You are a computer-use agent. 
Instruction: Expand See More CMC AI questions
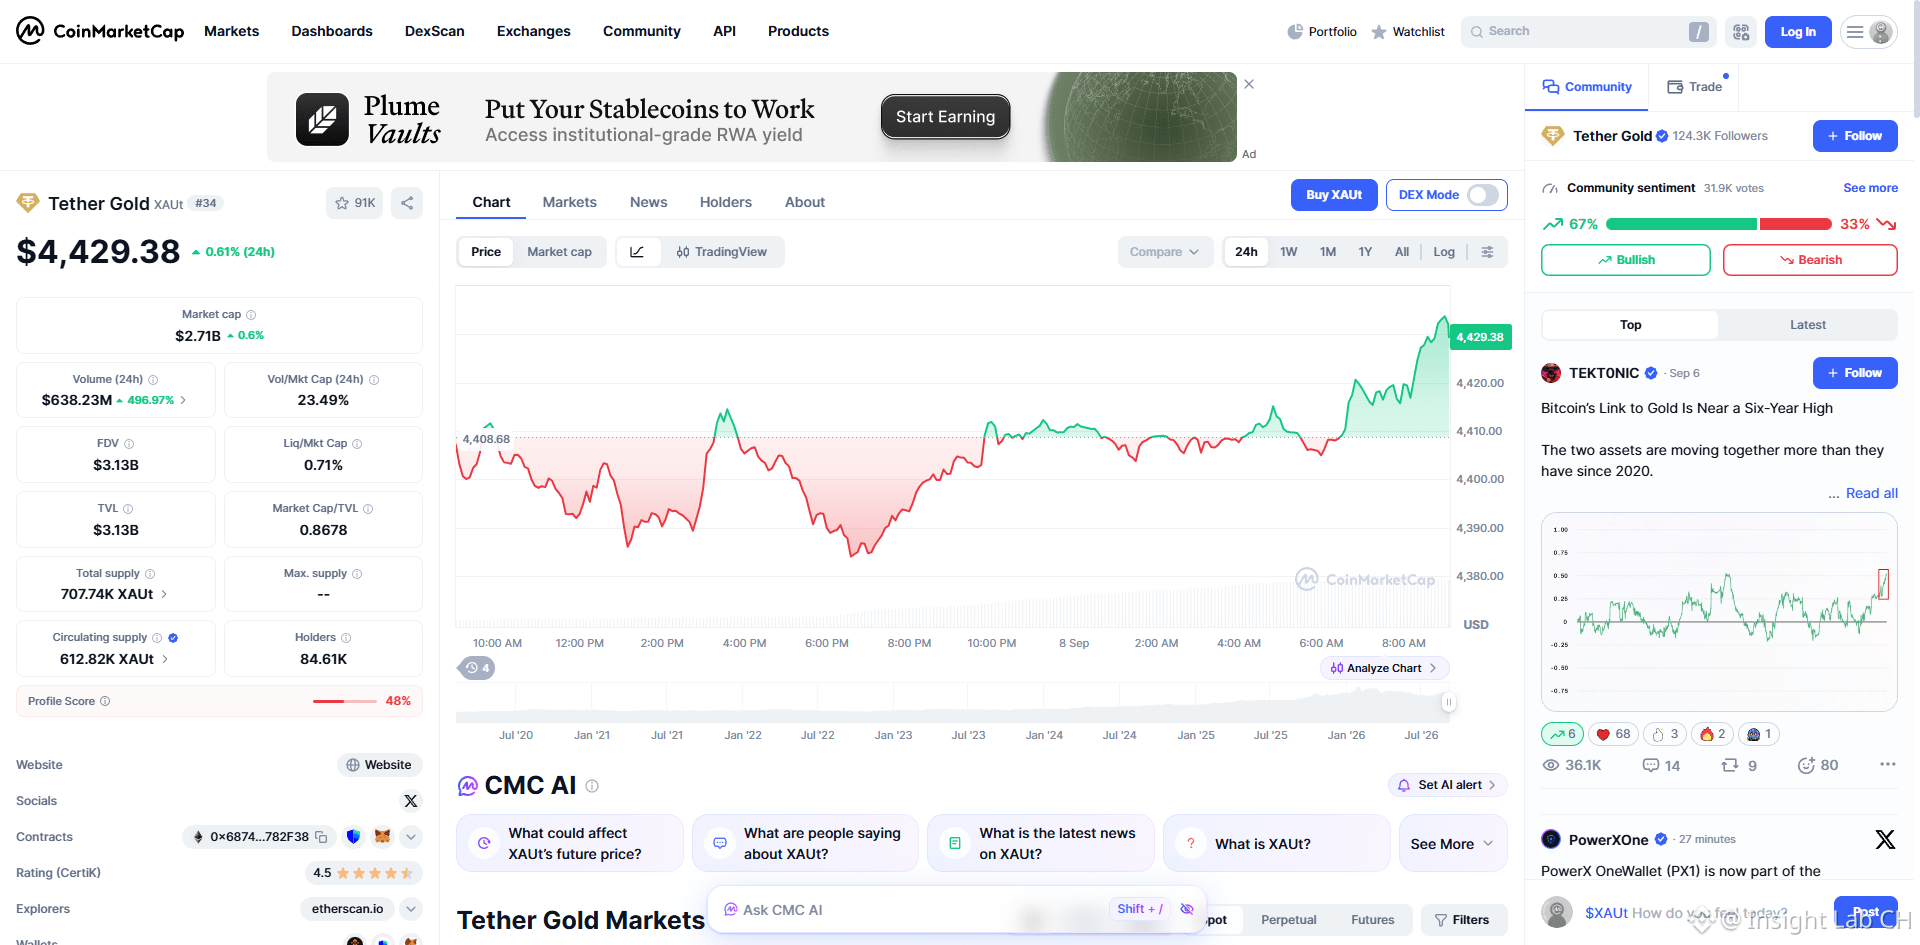point(1452,844)
